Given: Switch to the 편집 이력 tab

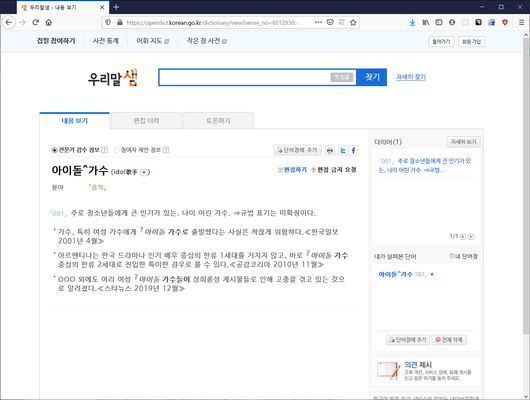Looking at the screenshot, I should (146, 121).
